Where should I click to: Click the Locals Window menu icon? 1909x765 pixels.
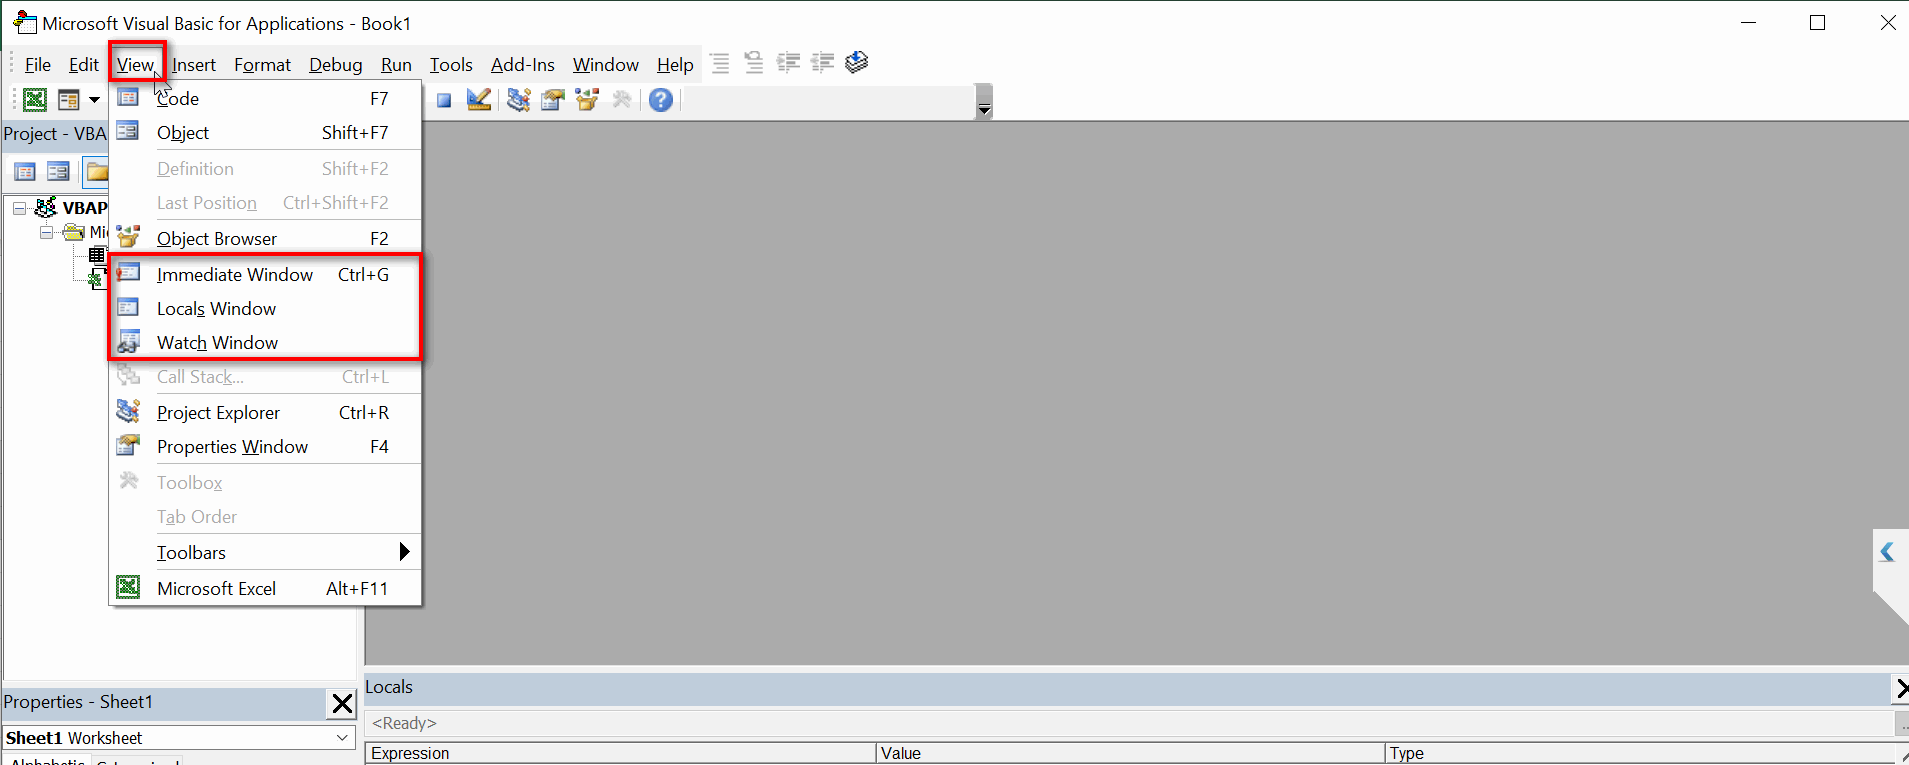click(x=128, y=308)
